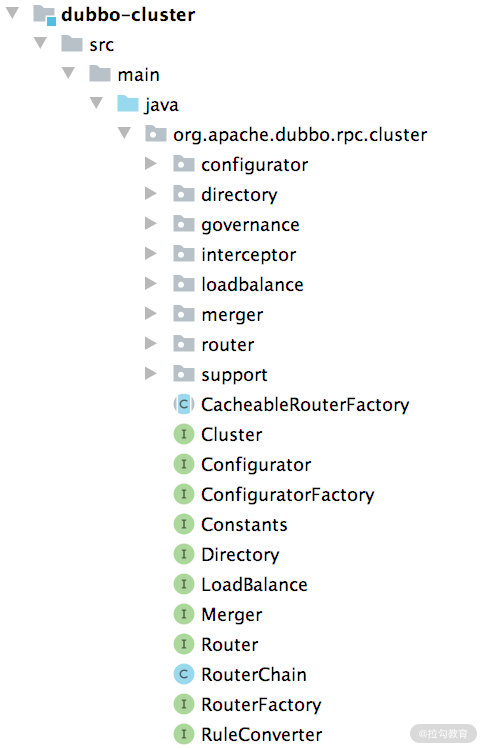Click the CacheableRouterFactory abstract class icon
This screenshot has width=484, height=749.
pos(183,404)
